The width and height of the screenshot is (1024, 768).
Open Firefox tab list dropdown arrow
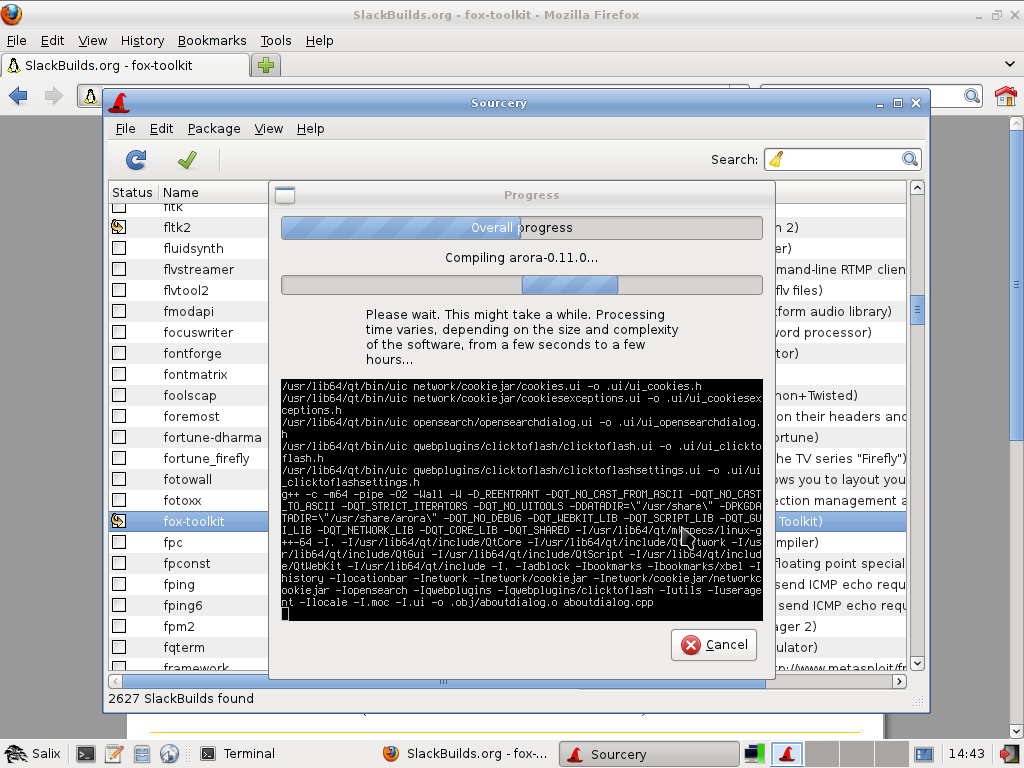point(1010,64)
